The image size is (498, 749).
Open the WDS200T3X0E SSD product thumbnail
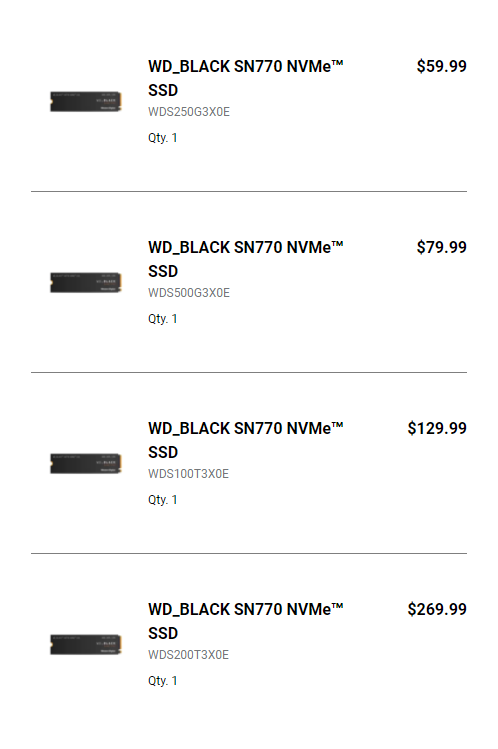point(86,644)
